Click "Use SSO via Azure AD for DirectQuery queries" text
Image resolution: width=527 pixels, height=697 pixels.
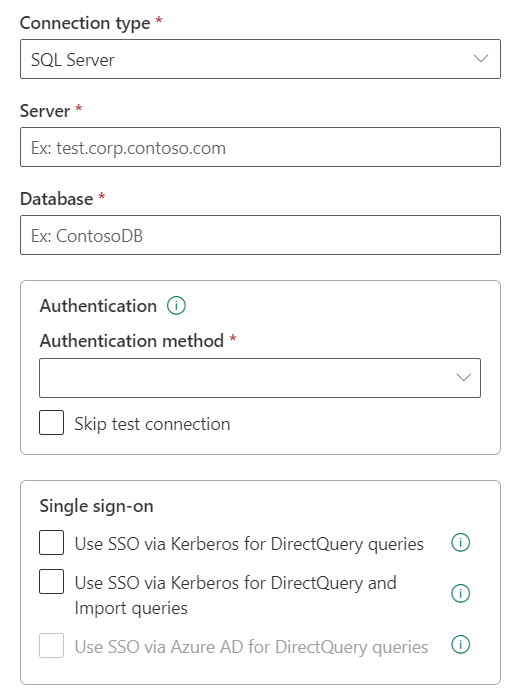click(x=252, y=647)
